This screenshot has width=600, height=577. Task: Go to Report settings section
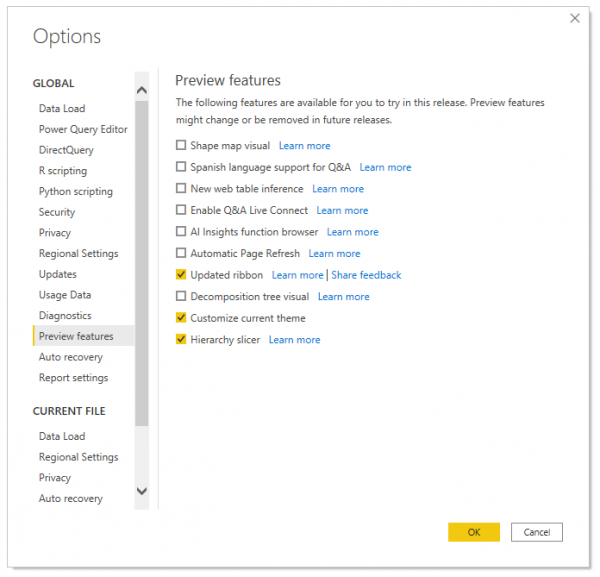tap(73, 378)
